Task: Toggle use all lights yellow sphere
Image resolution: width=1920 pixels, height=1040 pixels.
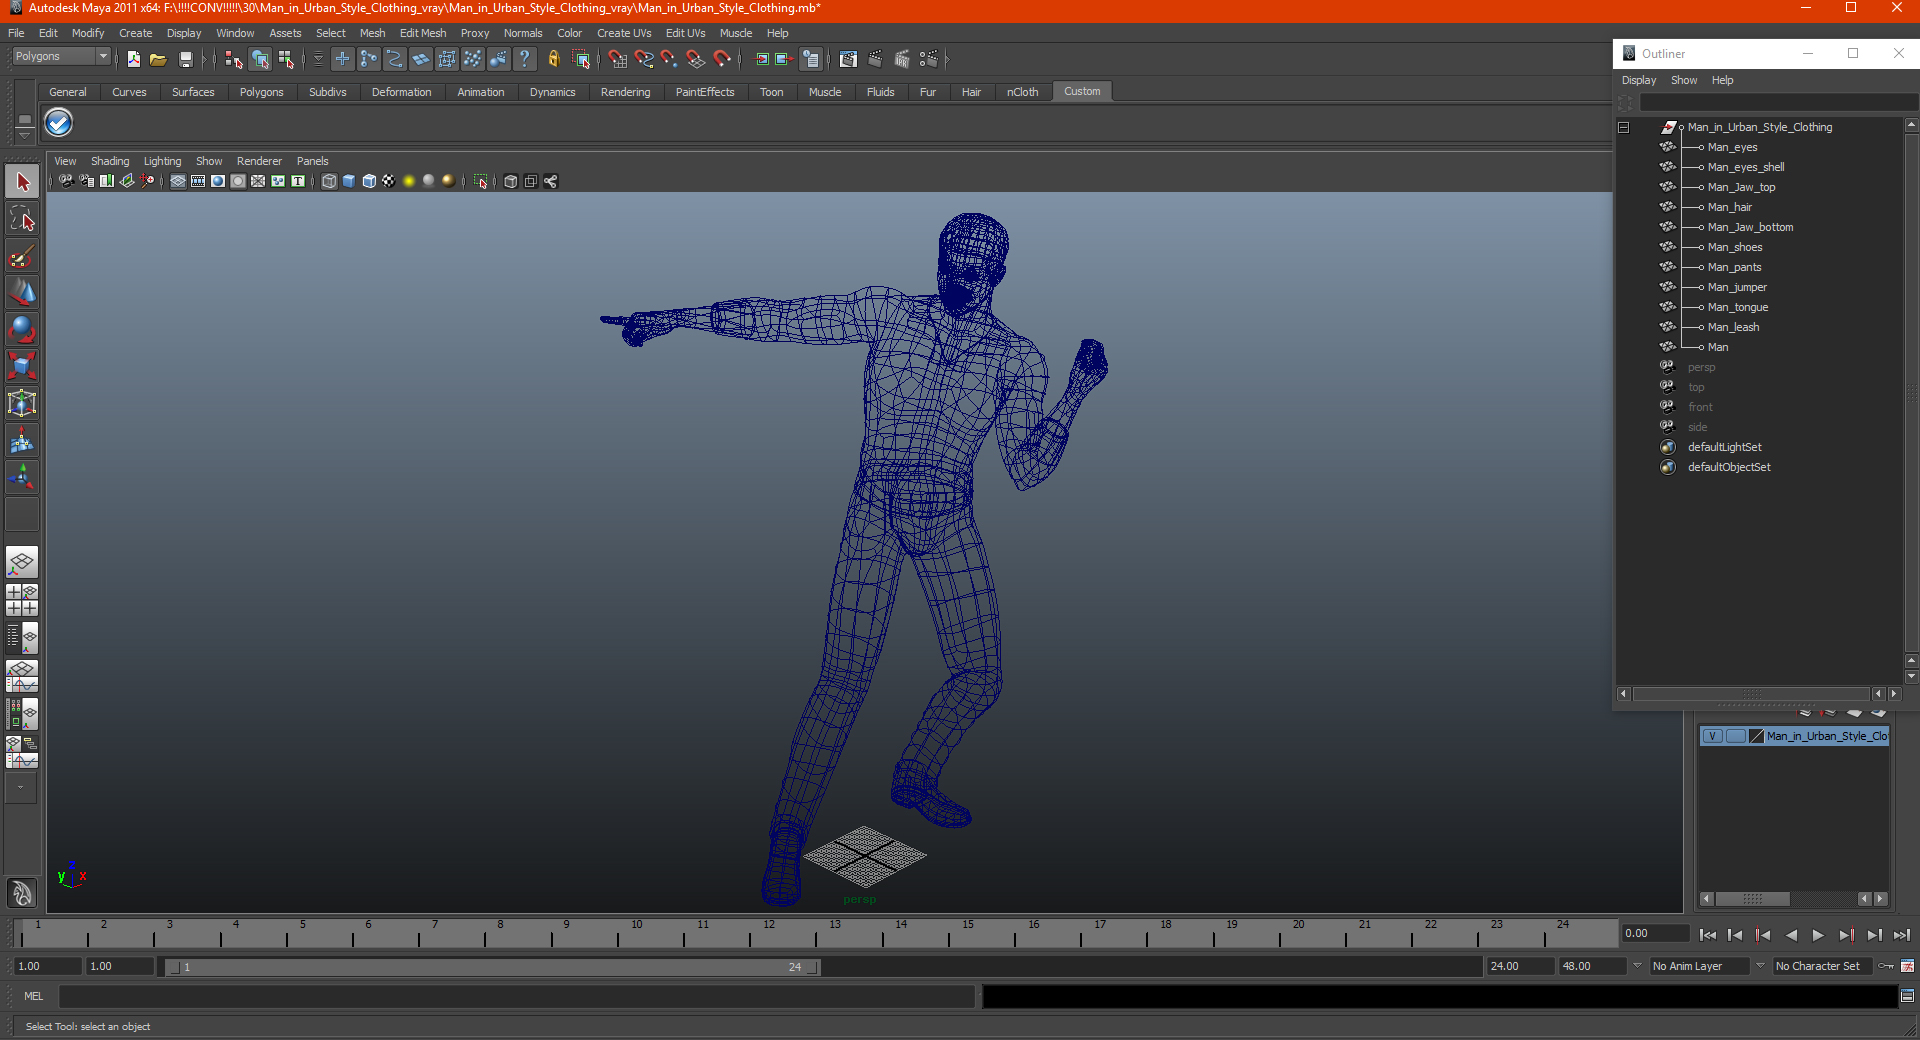Action: coord(409,181)
